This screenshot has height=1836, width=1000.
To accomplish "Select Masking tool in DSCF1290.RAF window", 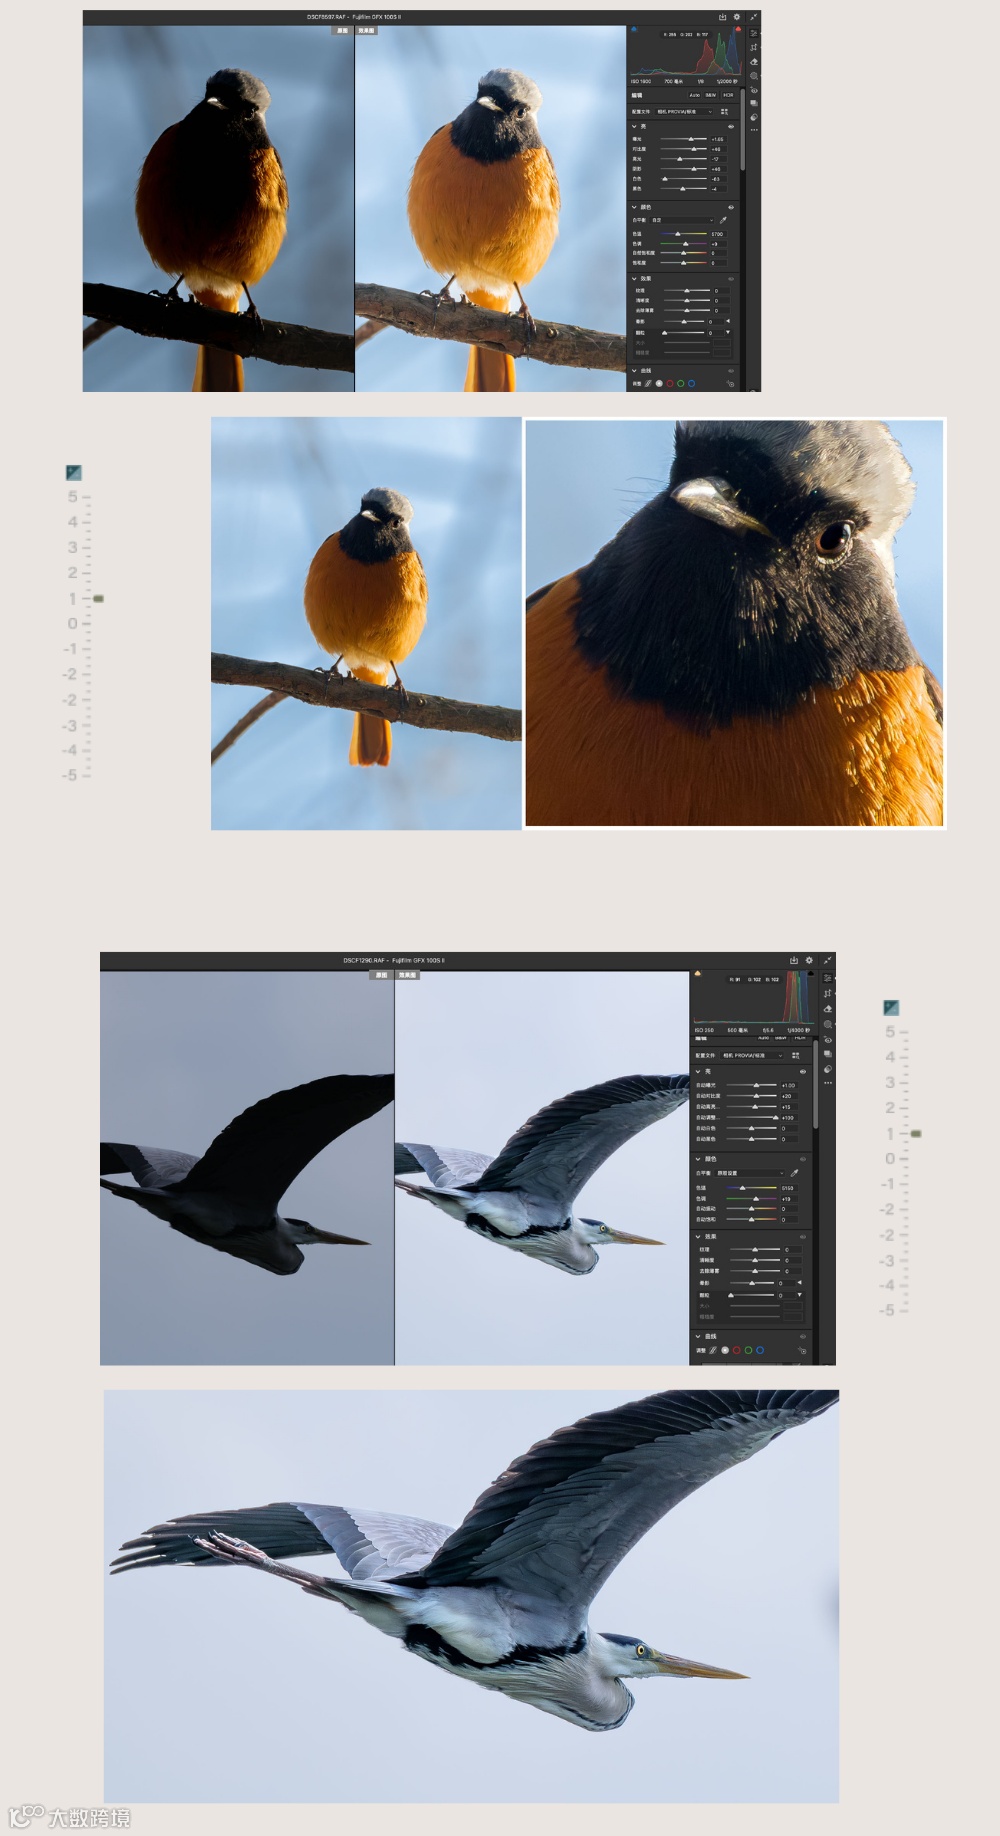I will tap(828, 1024).
